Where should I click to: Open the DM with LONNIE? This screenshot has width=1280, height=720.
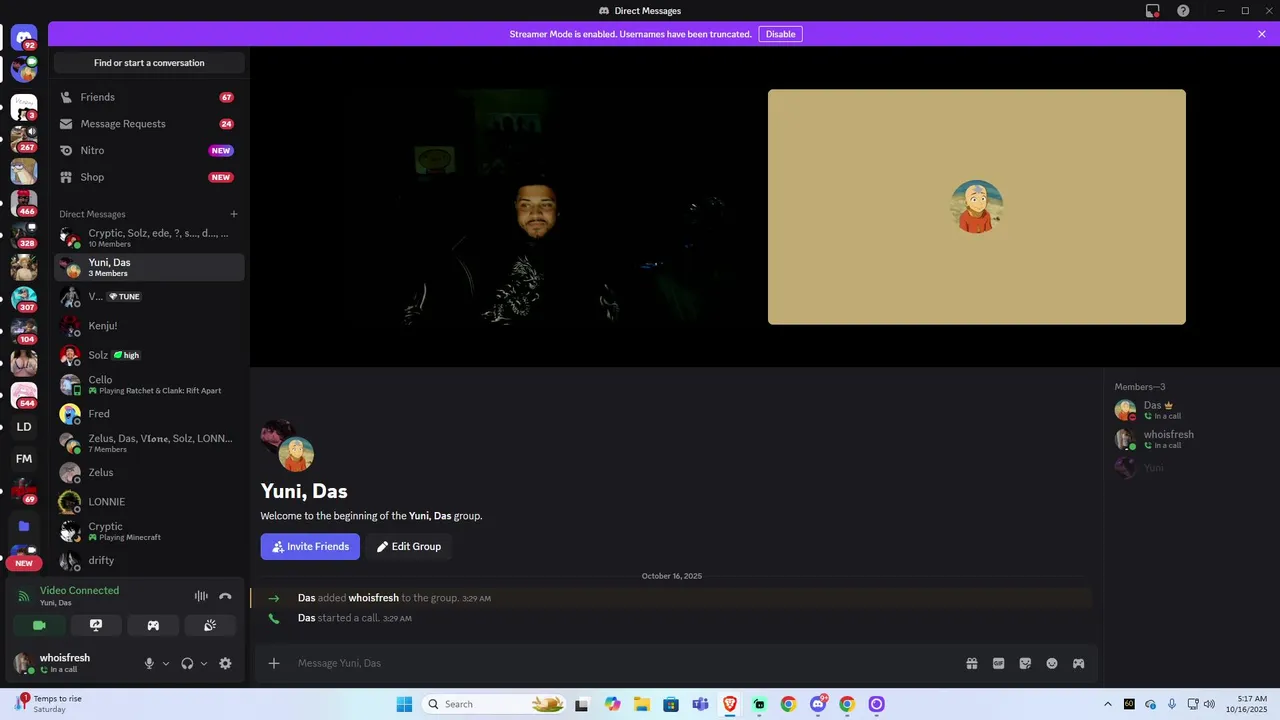click(x=149, y=502)
